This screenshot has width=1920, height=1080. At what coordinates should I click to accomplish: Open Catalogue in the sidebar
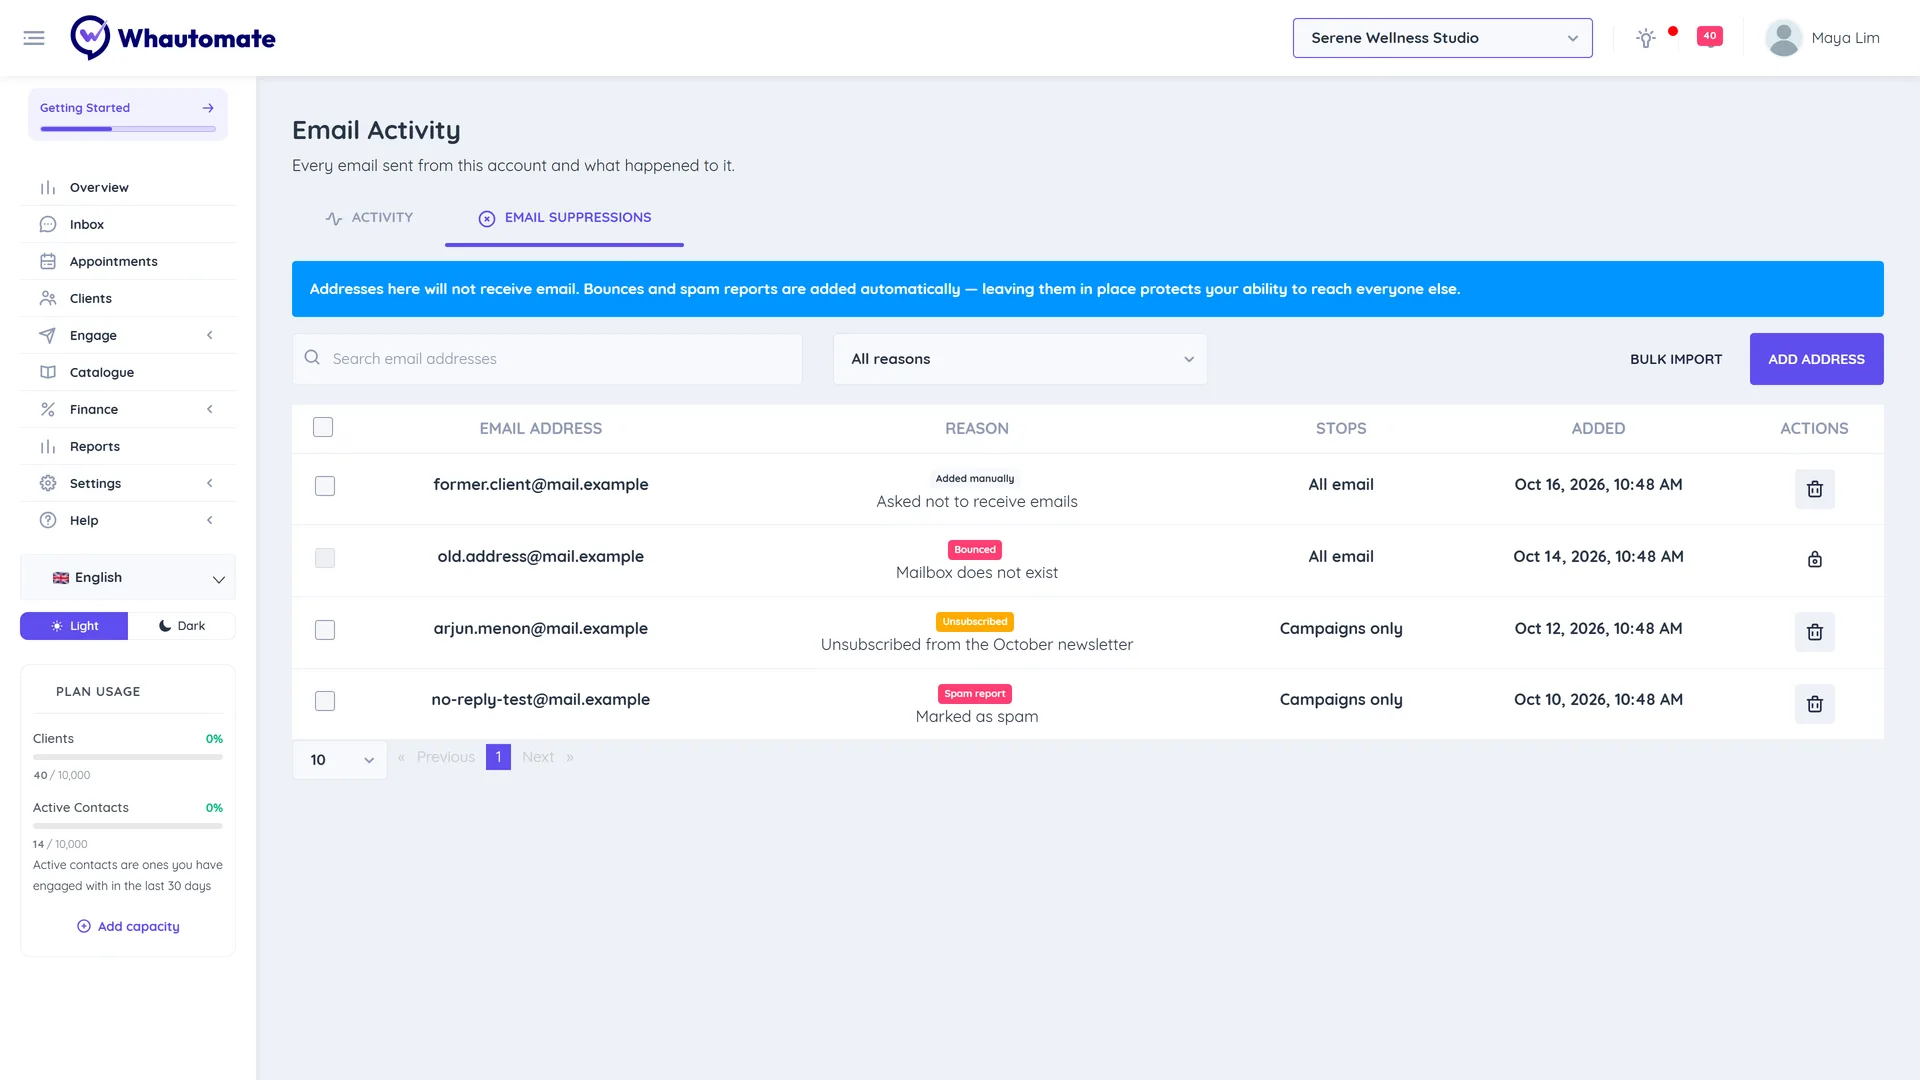click(x=128, y=372)
